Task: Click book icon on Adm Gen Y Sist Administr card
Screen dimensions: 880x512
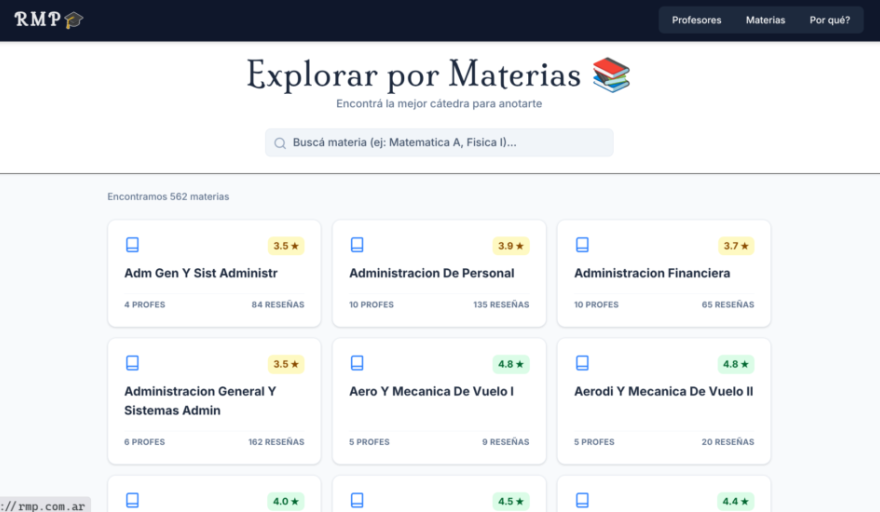Action: point(132,245)
